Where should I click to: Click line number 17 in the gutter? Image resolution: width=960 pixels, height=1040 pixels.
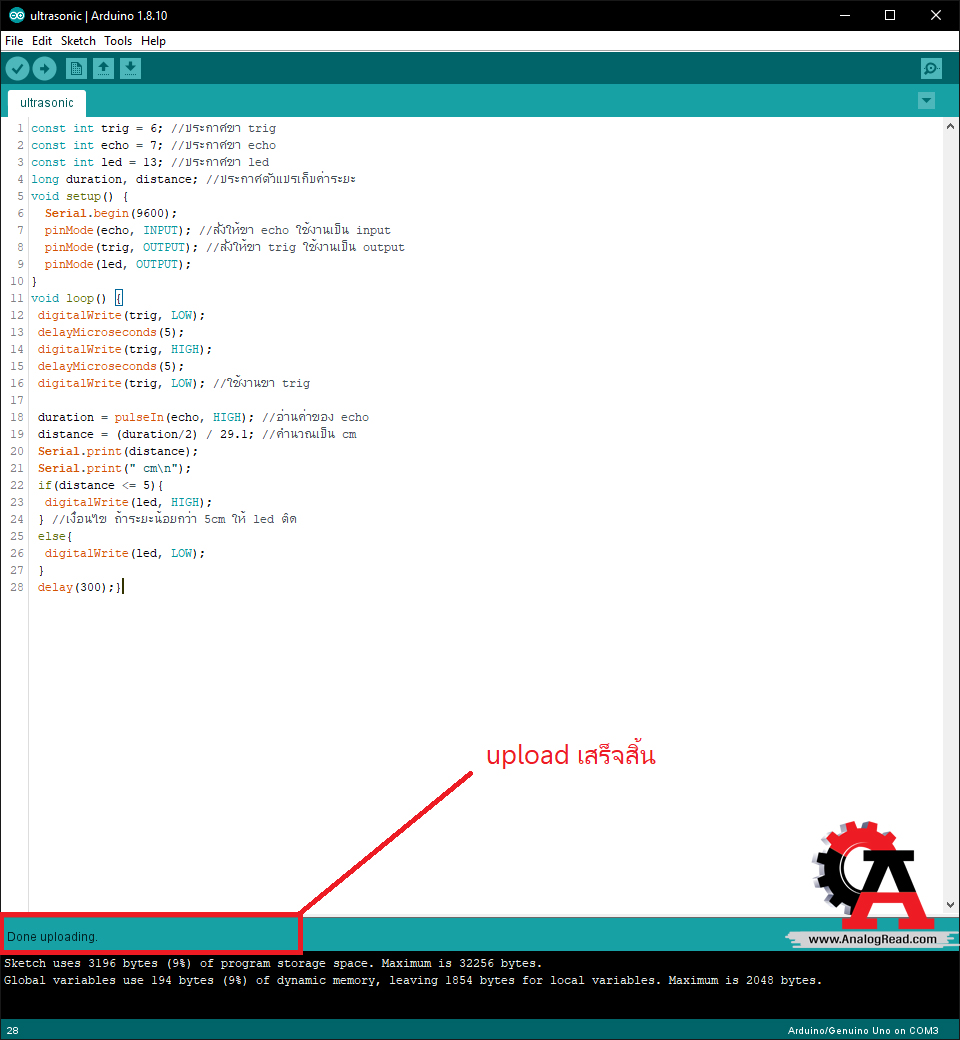point(17,401)
